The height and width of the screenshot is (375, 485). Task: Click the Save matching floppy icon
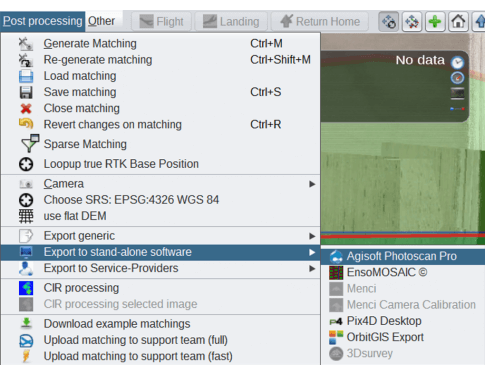[26, 92]
